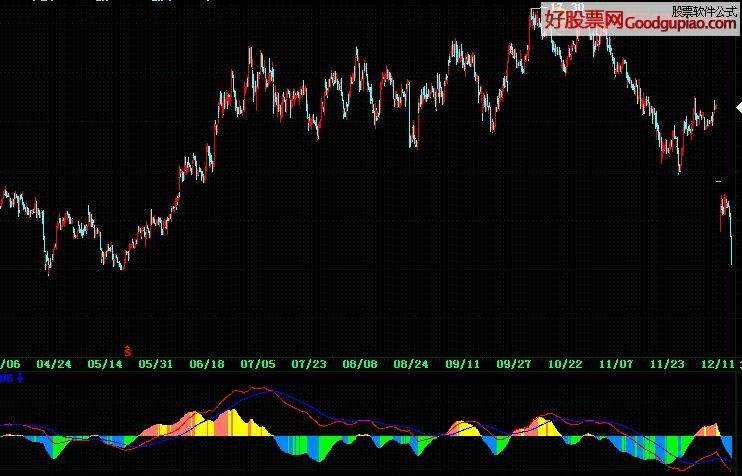Select the 08/24 date label
742x476 pixels.
point(411,364)
